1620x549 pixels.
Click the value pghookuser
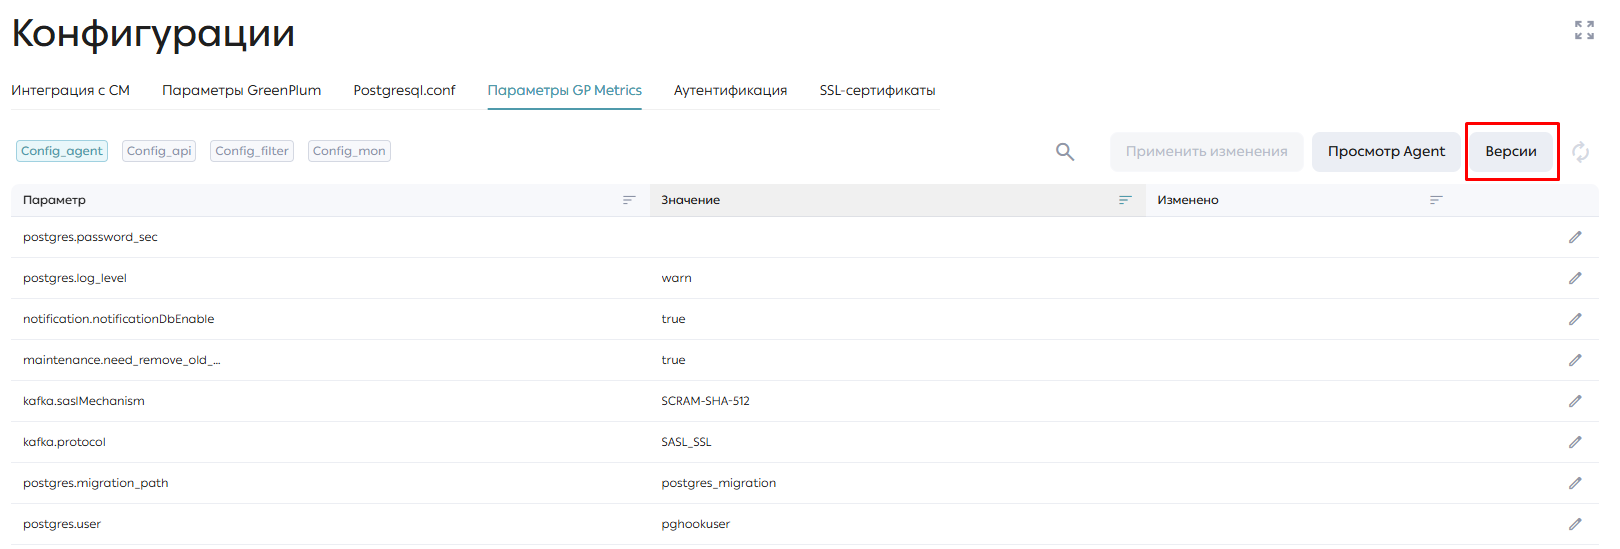[696, 524]
